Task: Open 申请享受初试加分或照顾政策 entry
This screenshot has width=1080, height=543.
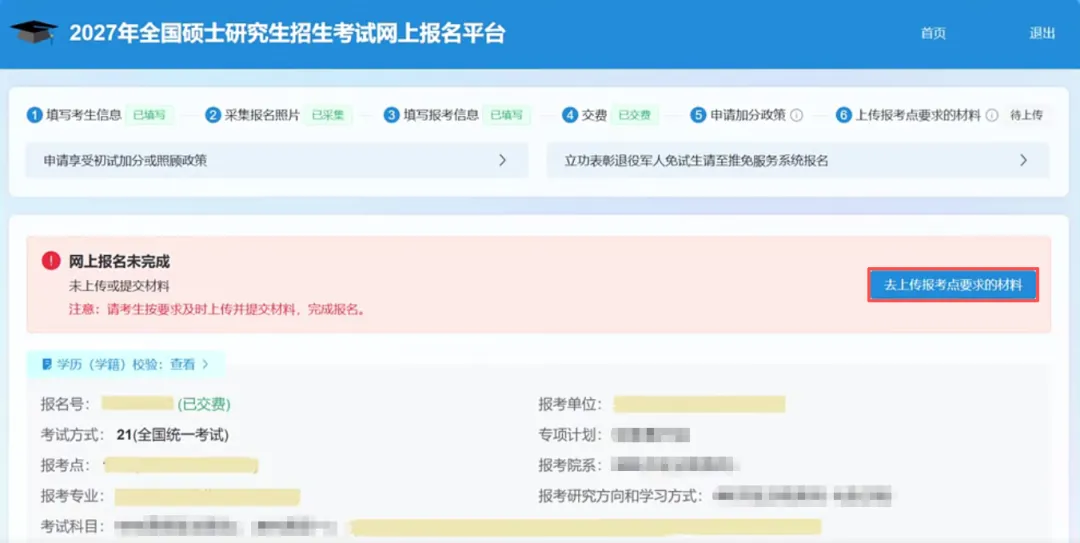Action: click(277, 161)
